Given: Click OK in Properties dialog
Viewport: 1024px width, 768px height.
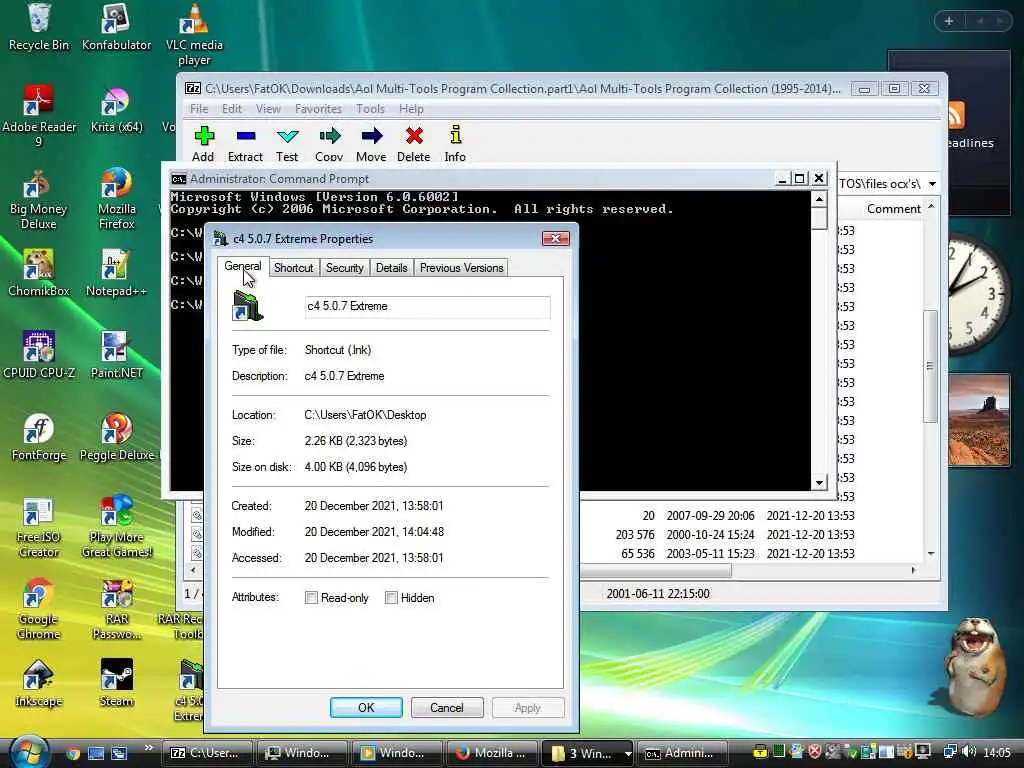Looking at the screenshot, I should 366,708.
